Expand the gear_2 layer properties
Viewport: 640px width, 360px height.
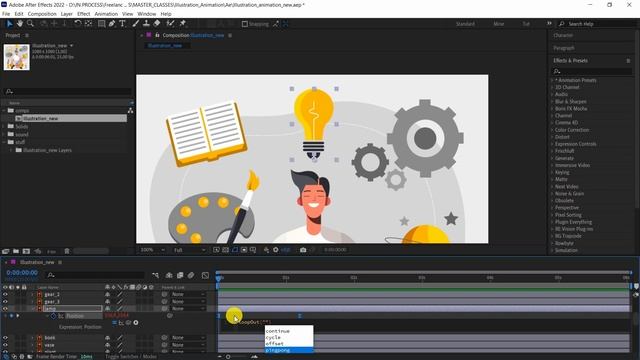click(x=33, y=294)
